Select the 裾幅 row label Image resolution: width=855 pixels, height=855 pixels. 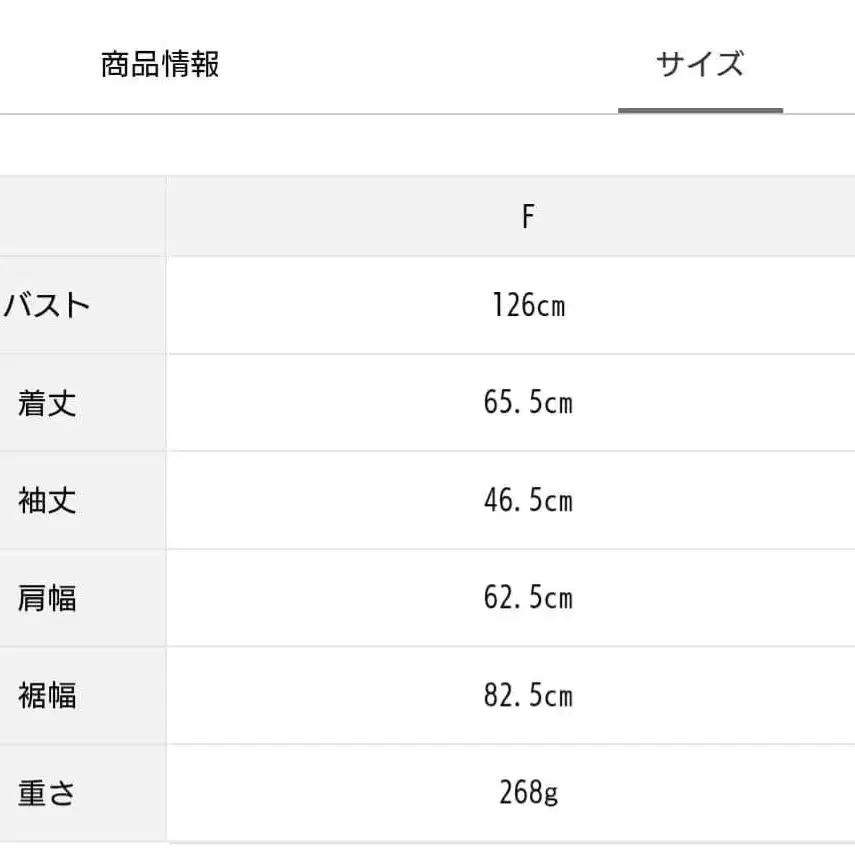pyautogui.click(x=45, y=695)
